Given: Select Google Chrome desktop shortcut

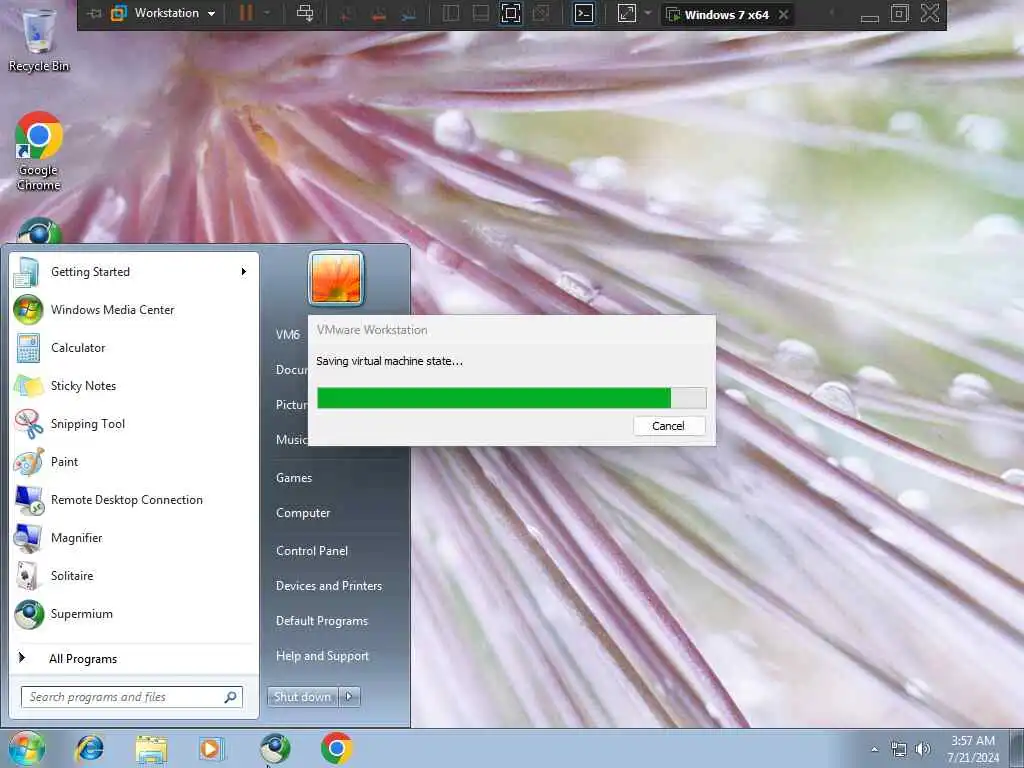Looking at the screenshot, I should [39, 151].
